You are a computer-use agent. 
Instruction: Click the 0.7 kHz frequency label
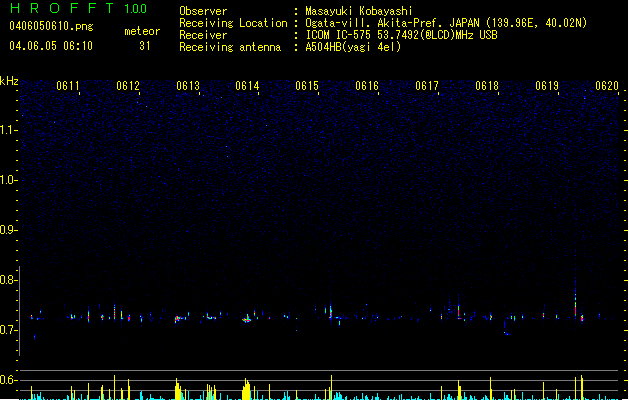pyautogui.click(x=8, y=330)
